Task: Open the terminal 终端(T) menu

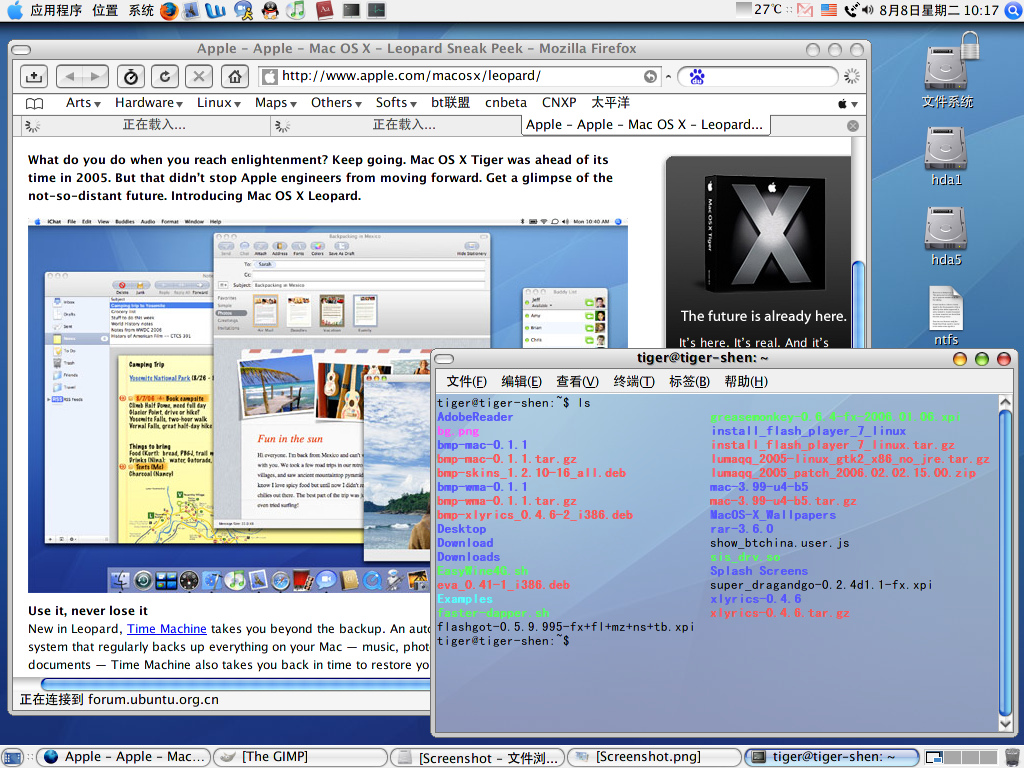Action: (633, 382)
